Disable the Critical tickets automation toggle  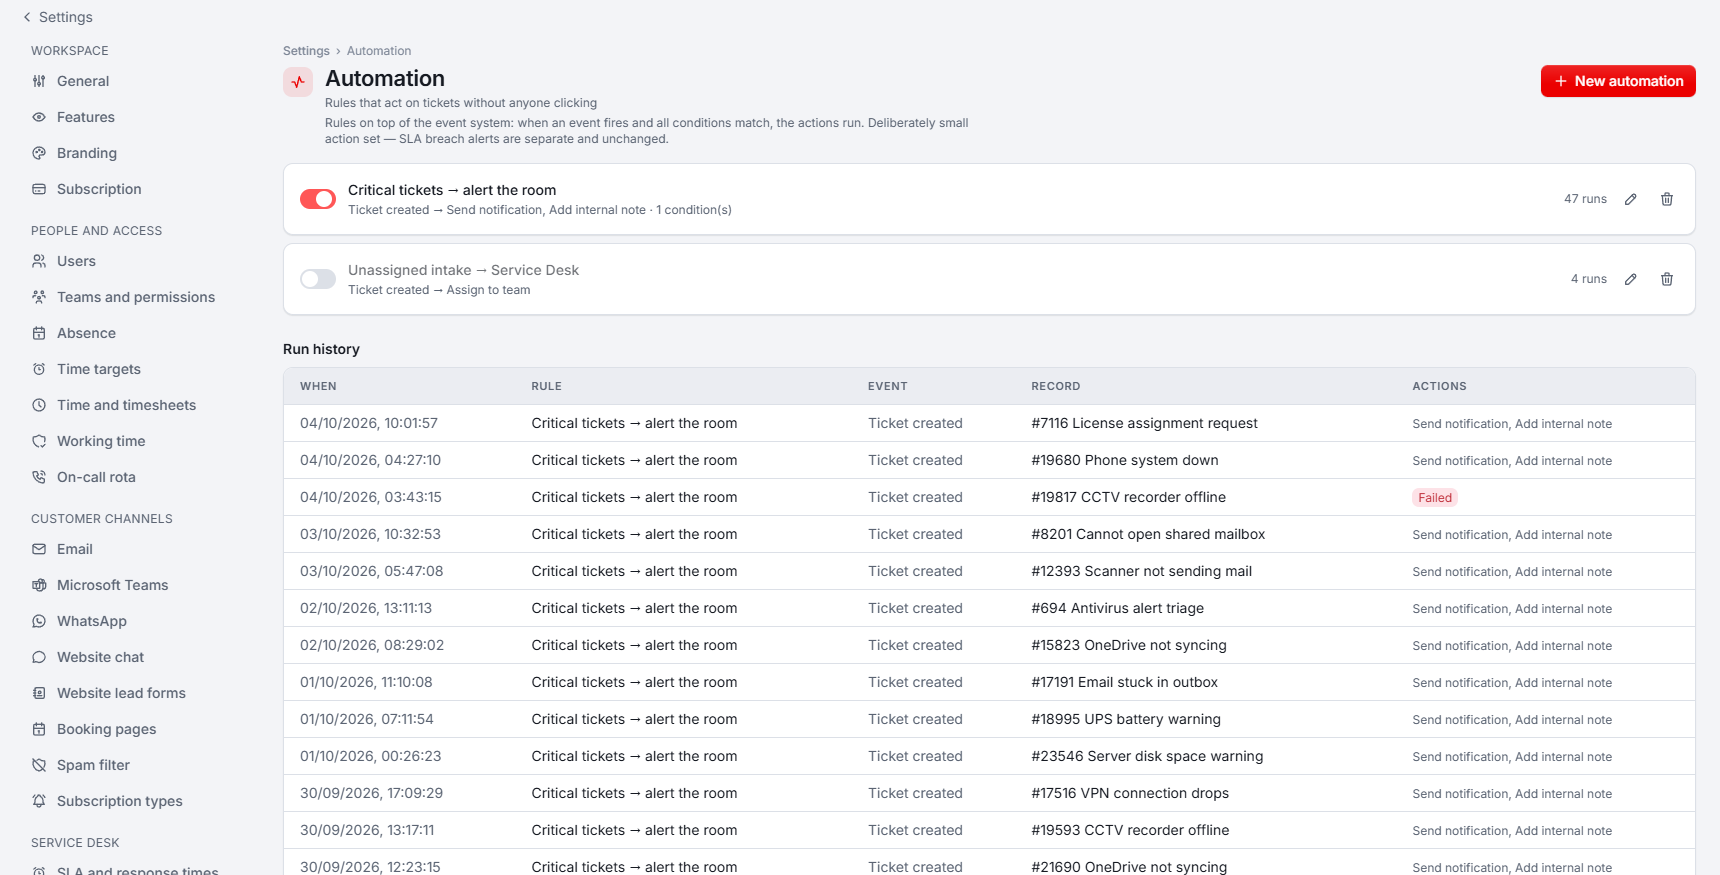[318, 199]
